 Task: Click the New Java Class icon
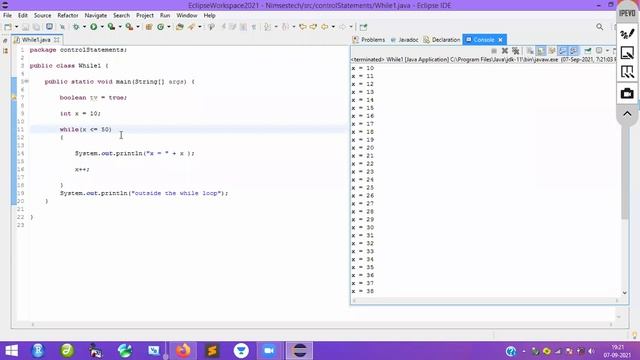(160, 27)
